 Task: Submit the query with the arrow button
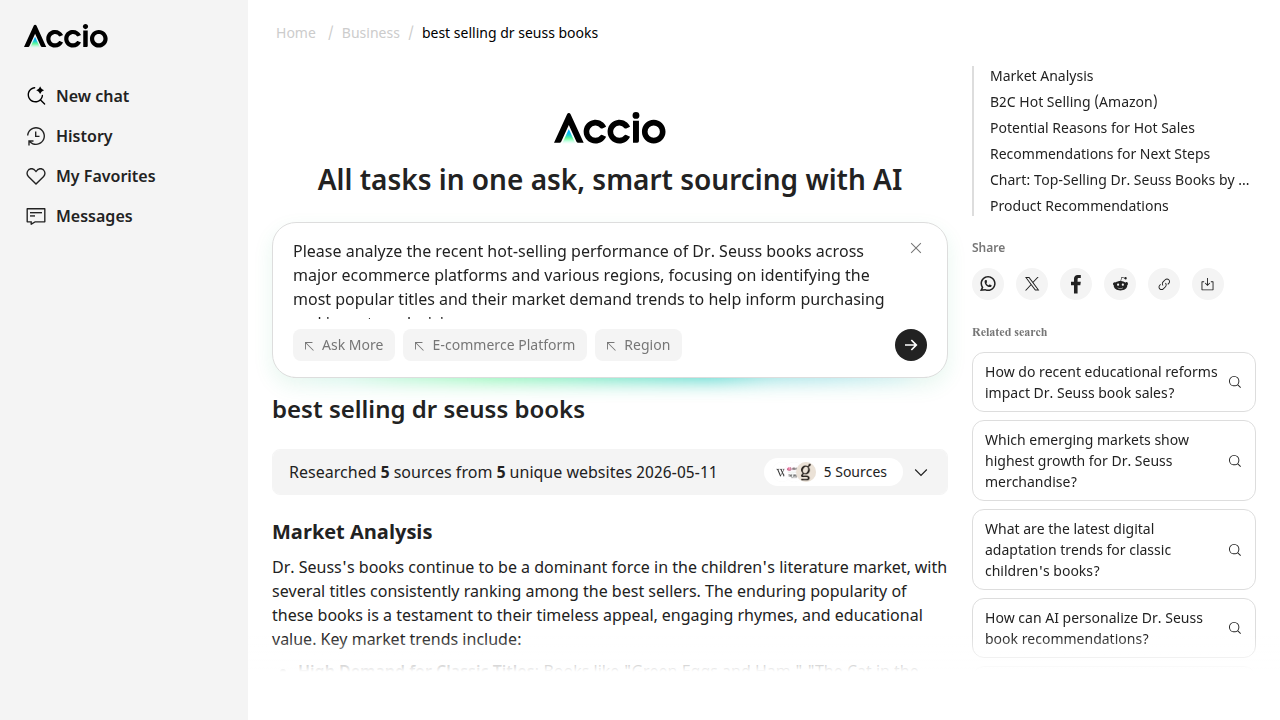[x=911, y=345]
